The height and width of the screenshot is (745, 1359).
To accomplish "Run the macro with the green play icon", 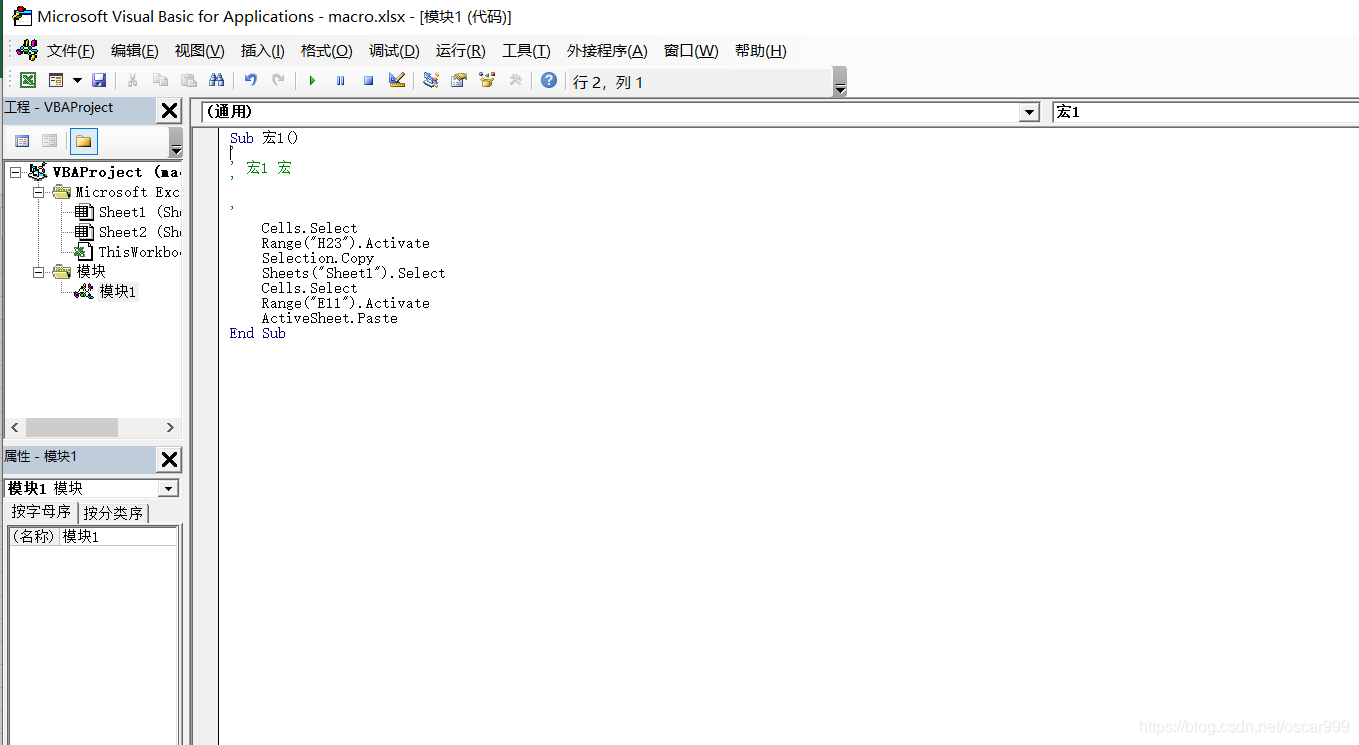I will pyautogui.click(x=312, y=81).
